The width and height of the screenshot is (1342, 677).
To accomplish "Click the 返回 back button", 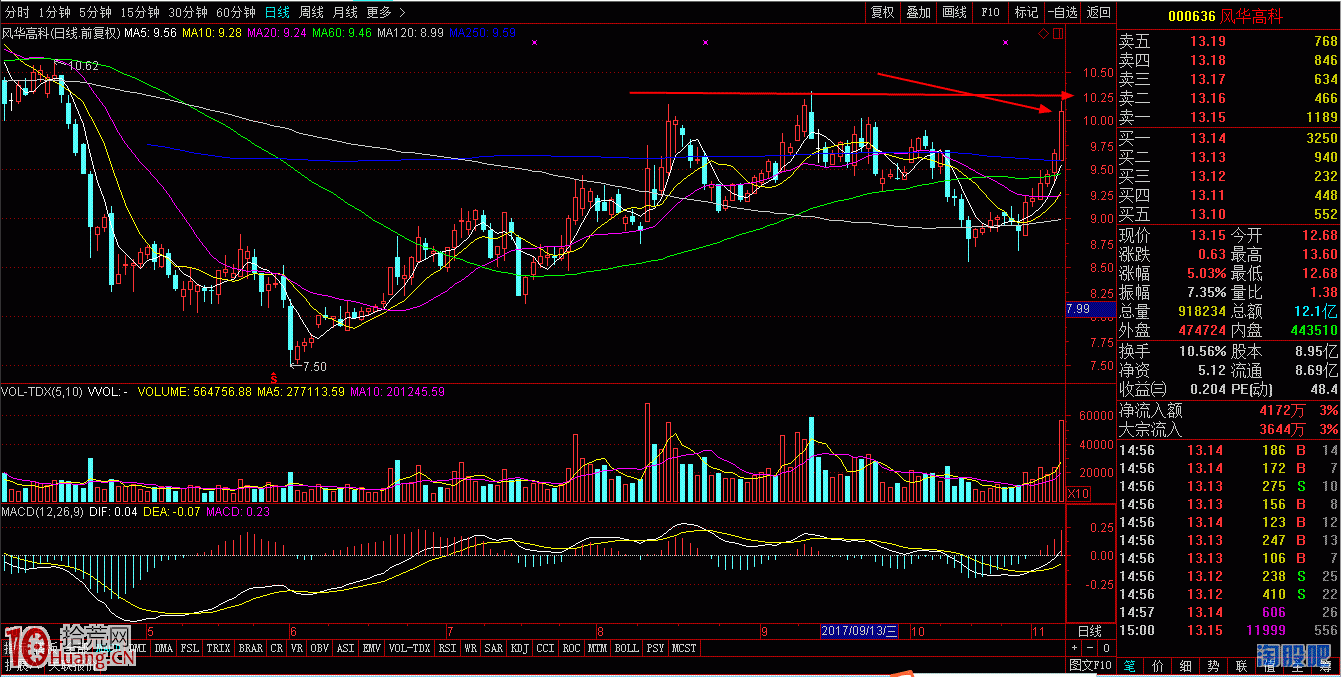I will (x=1098, y=12).
